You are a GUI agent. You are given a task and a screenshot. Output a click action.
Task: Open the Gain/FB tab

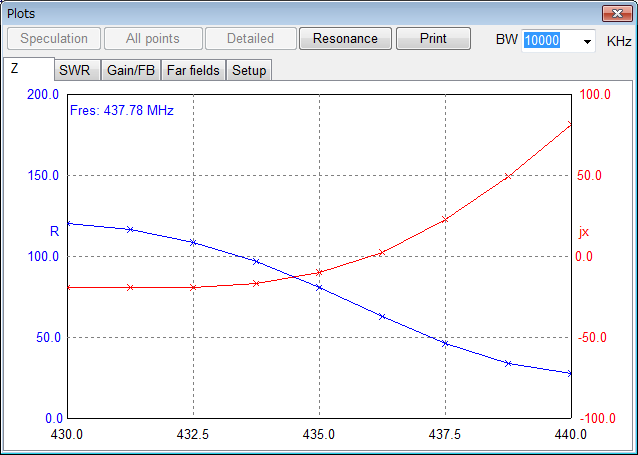pos(131,70)
